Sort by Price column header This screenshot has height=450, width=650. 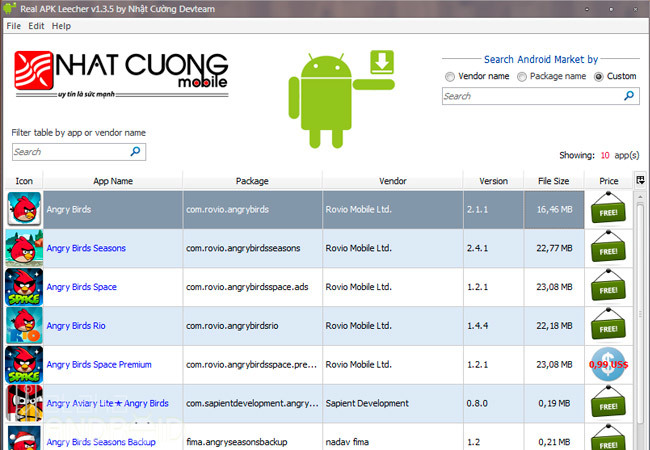(609, 181)
